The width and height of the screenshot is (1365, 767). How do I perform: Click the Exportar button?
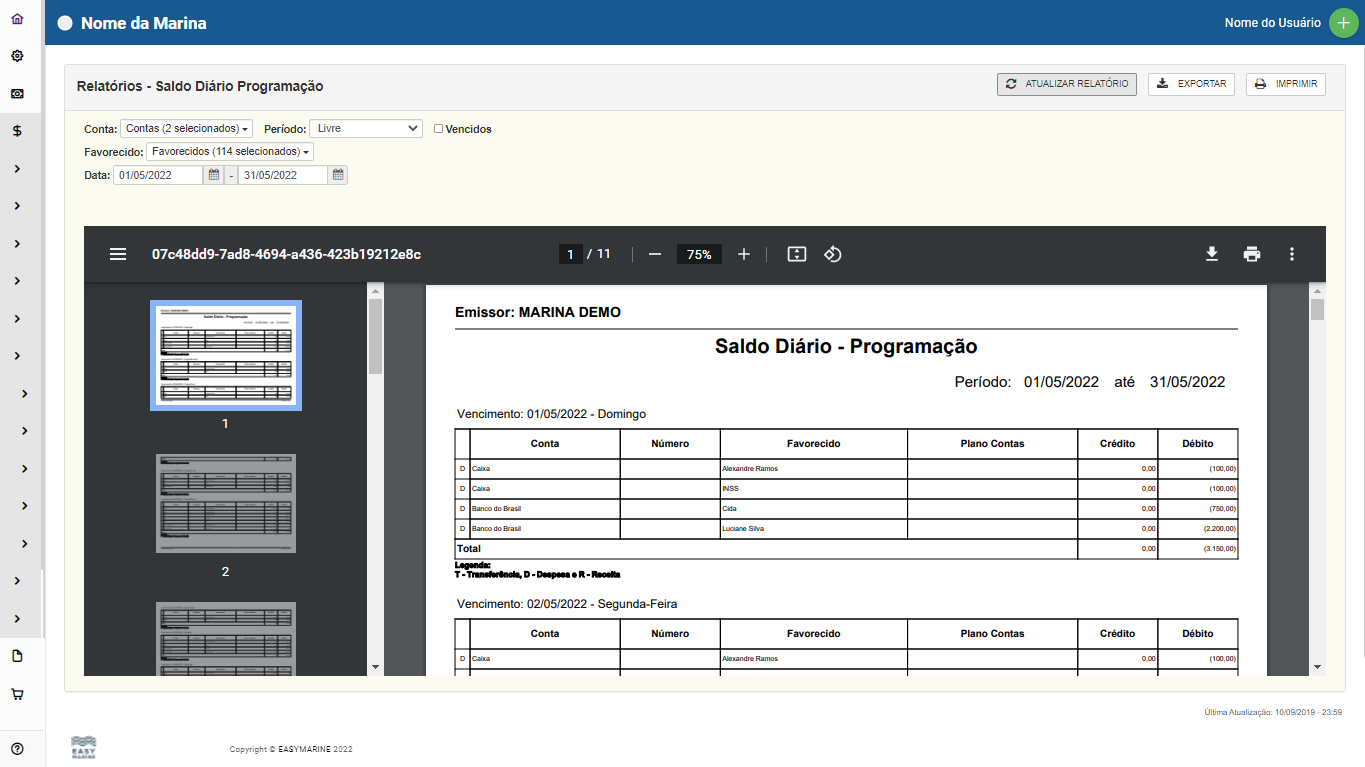1191,84
